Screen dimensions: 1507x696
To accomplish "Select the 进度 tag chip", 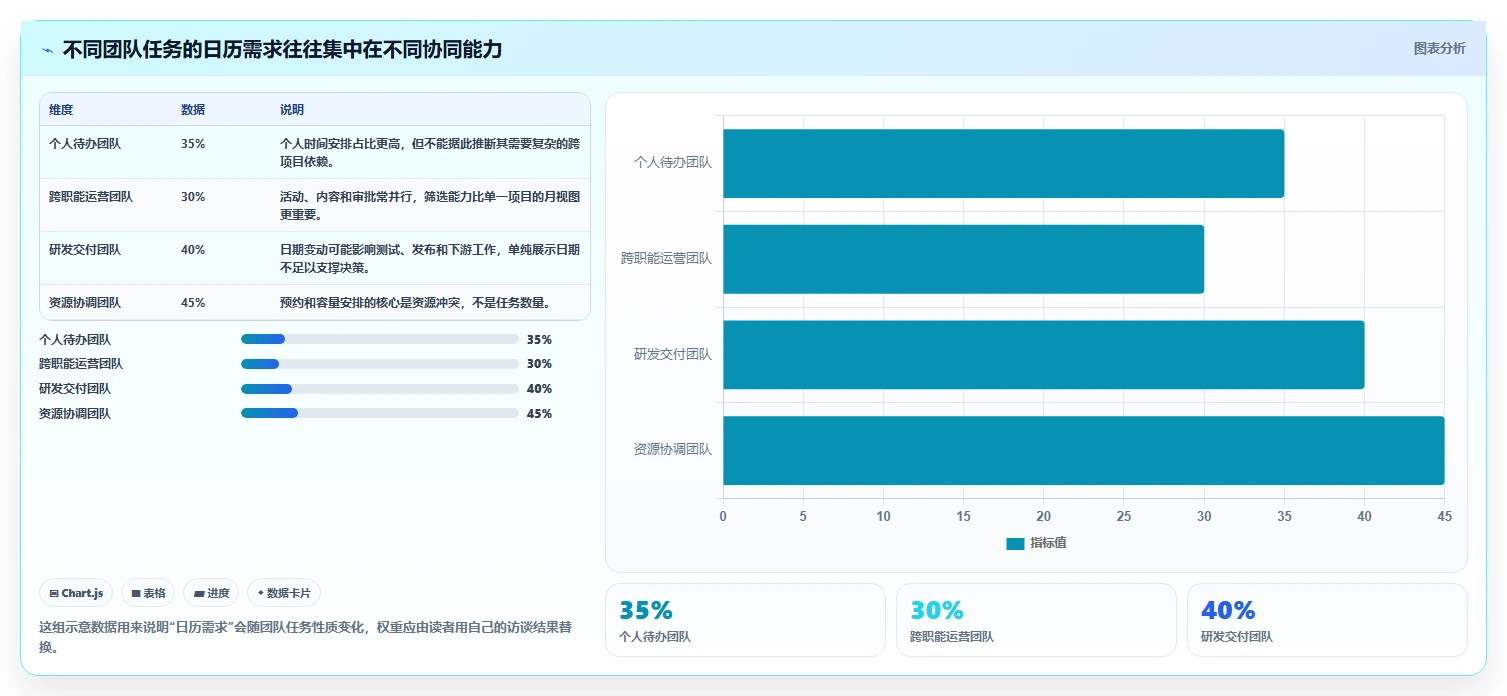I will click(x=211, y=593).
